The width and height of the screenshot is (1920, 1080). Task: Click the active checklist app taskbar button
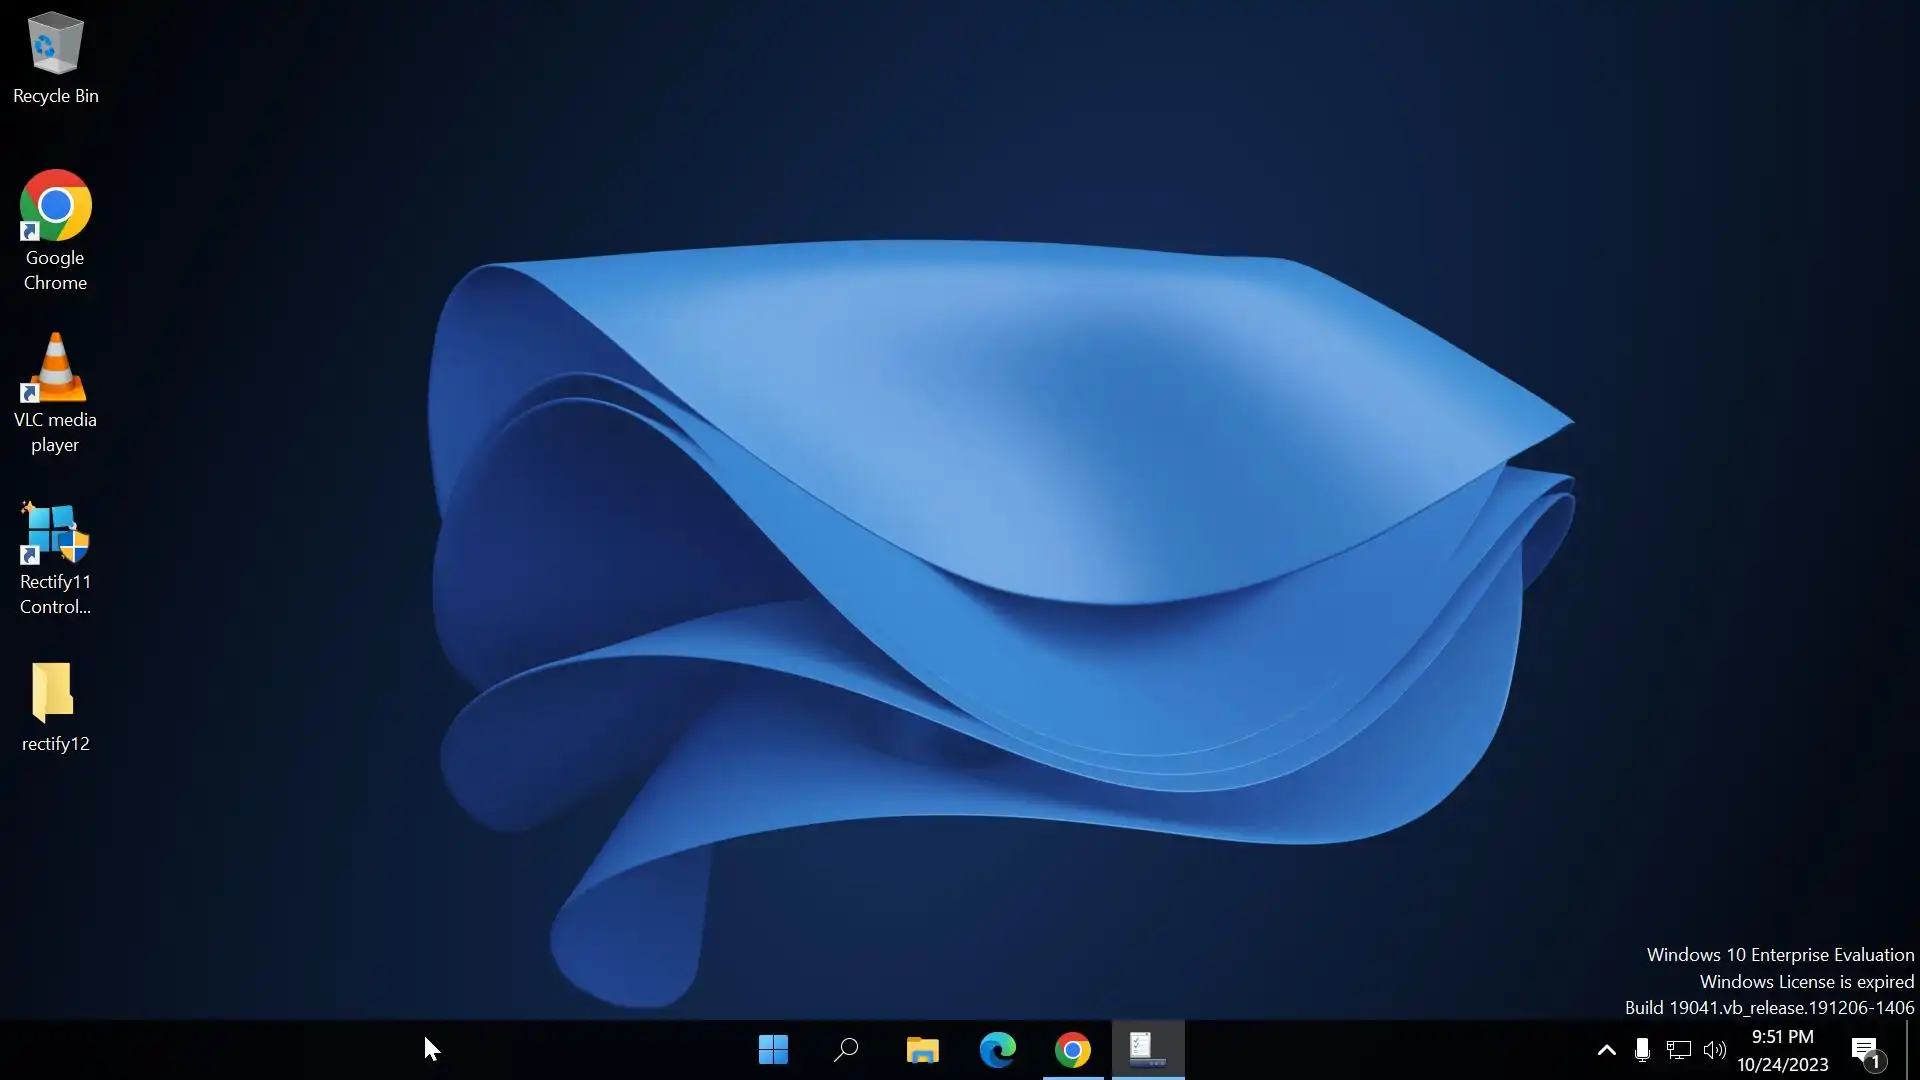[1147, 1050]
